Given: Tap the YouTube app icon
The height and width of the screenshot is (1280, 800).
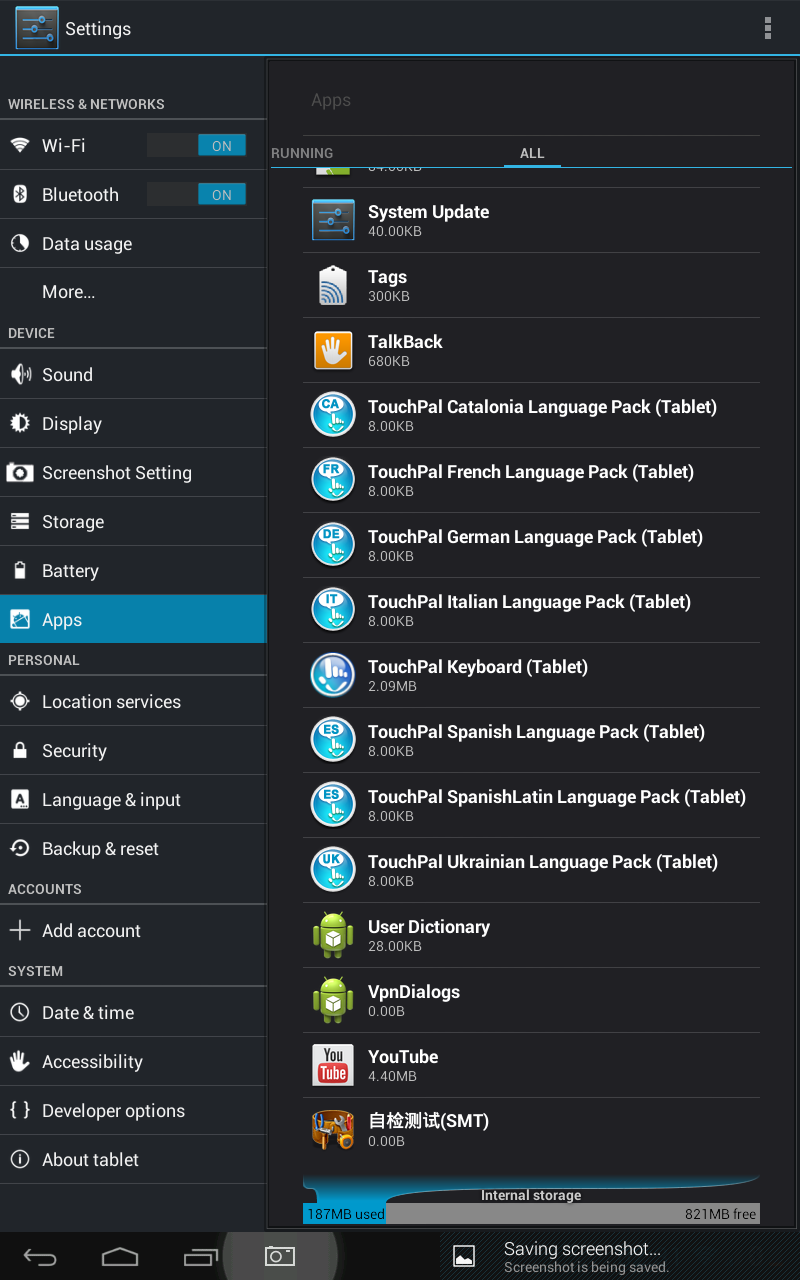Looking at the screenshot, I should [x=333, y=1065].
